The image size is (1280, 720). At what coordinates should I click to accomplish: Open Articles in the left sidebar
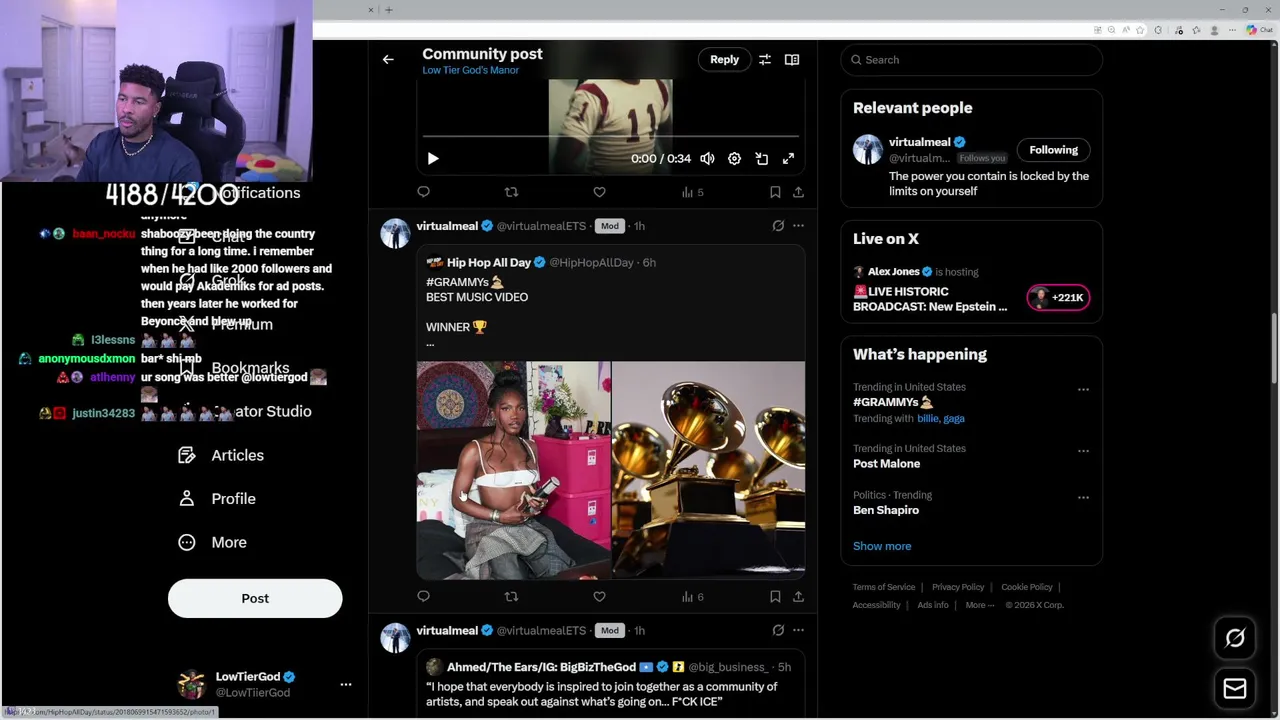pyautogui.click(x=221, y=455)
